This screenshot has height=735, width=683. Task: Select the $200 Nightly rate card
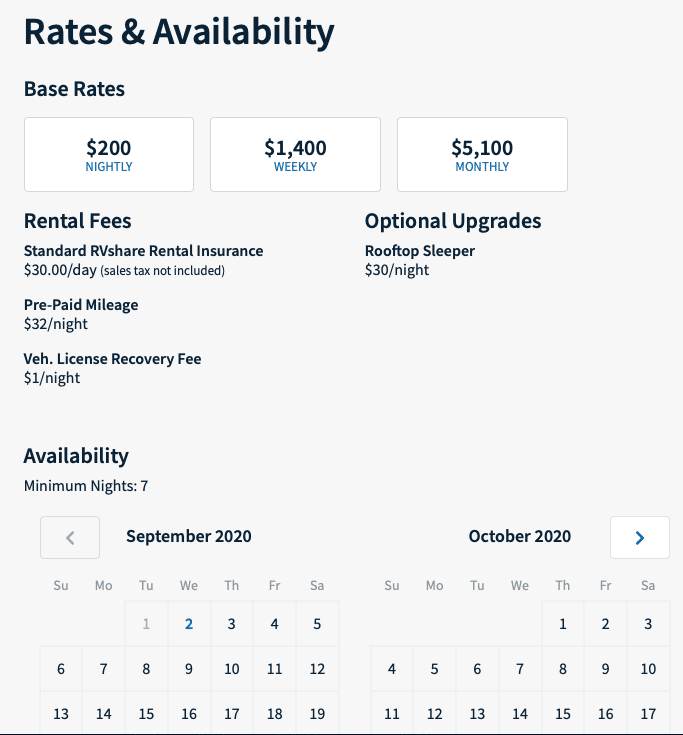coord(109,154)
